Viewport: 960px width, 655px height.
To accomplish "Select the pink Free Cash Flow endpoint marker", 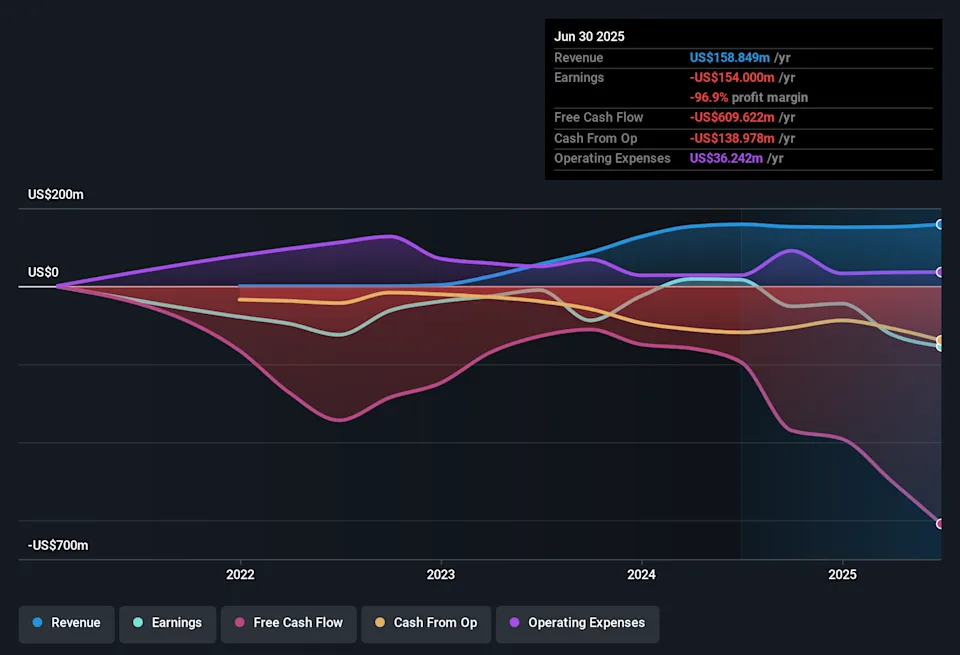I will pos(940,523).
